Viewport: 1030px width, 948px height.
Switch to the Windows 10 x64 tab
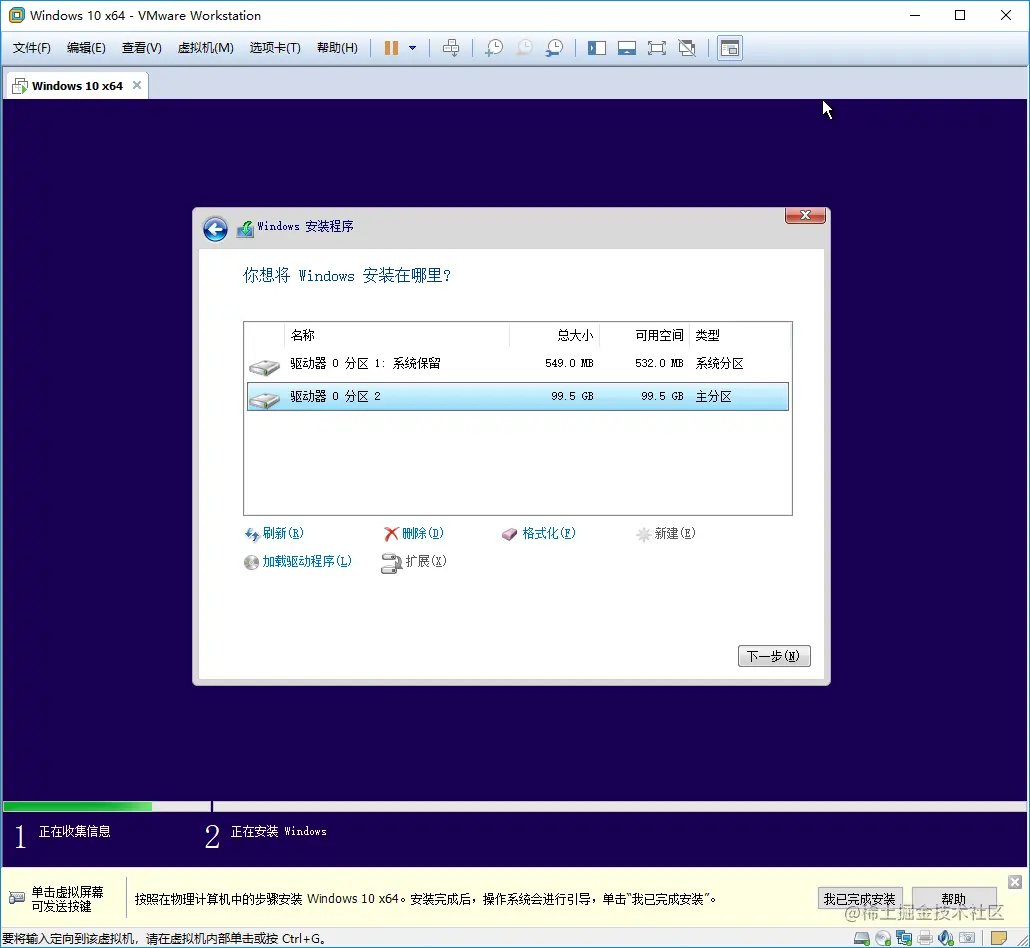77,86
